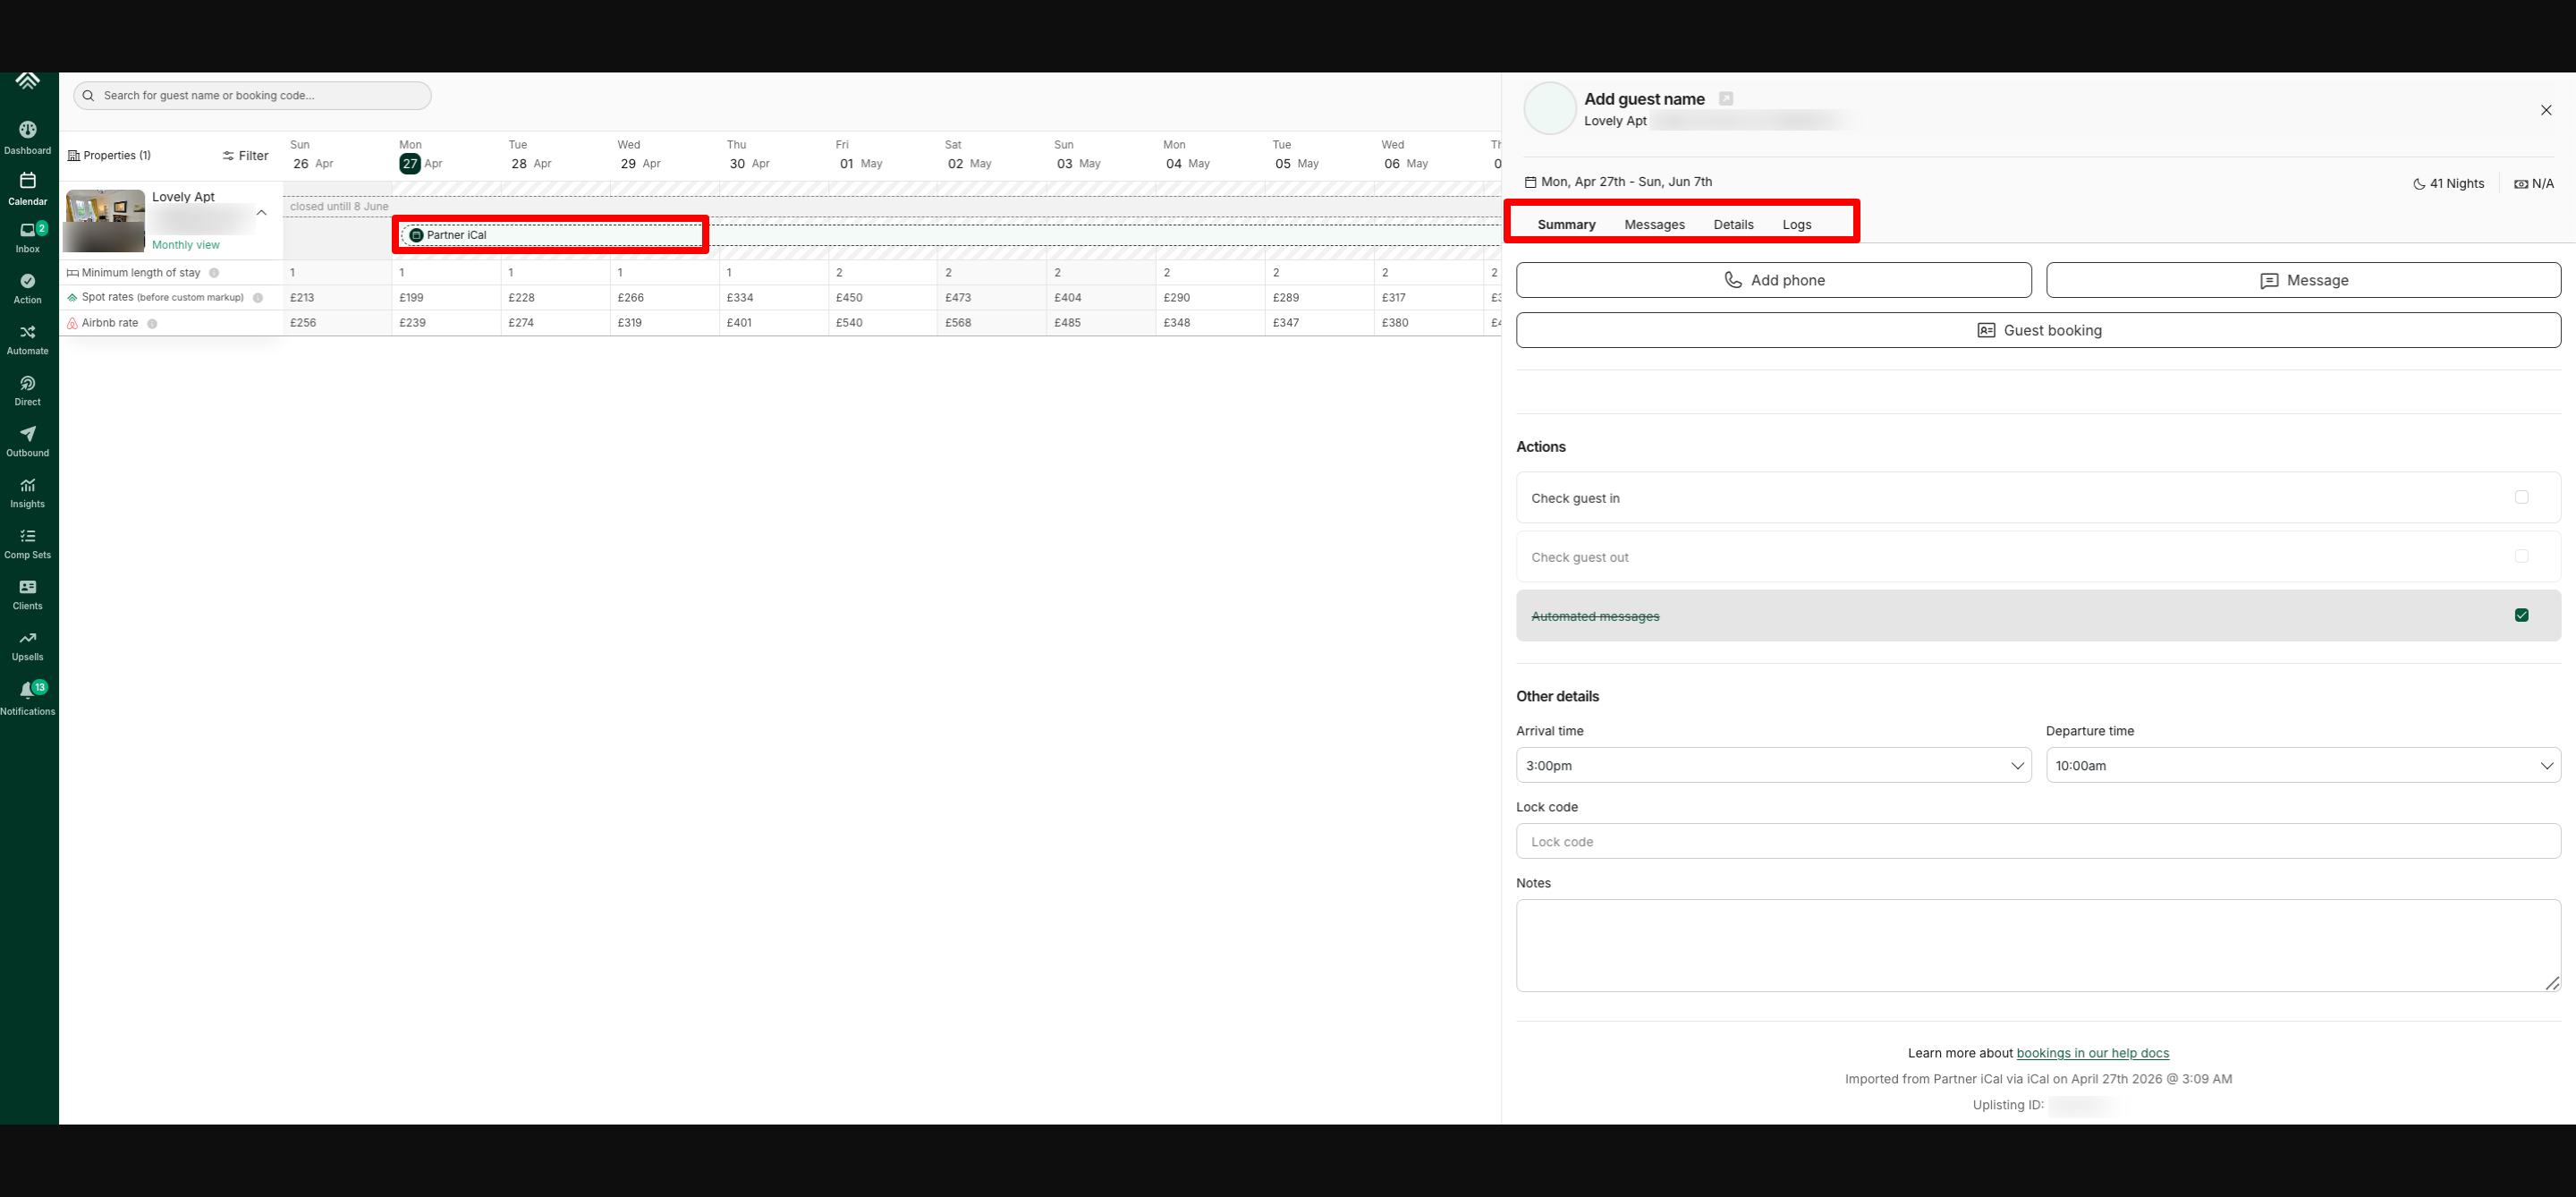Screen dimensions: 2576x1197
Task: Open the Departure time dropdown
Action: tap(2302, 765)
